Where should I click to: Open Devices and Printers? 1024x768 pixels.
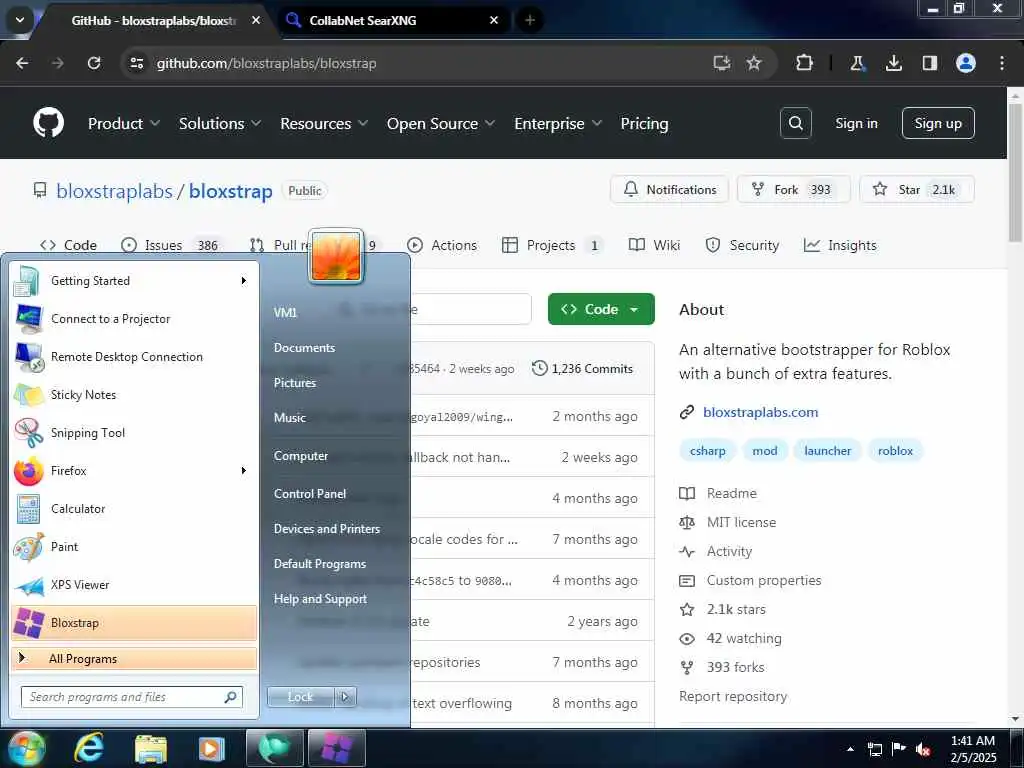(x=327, y=529)
